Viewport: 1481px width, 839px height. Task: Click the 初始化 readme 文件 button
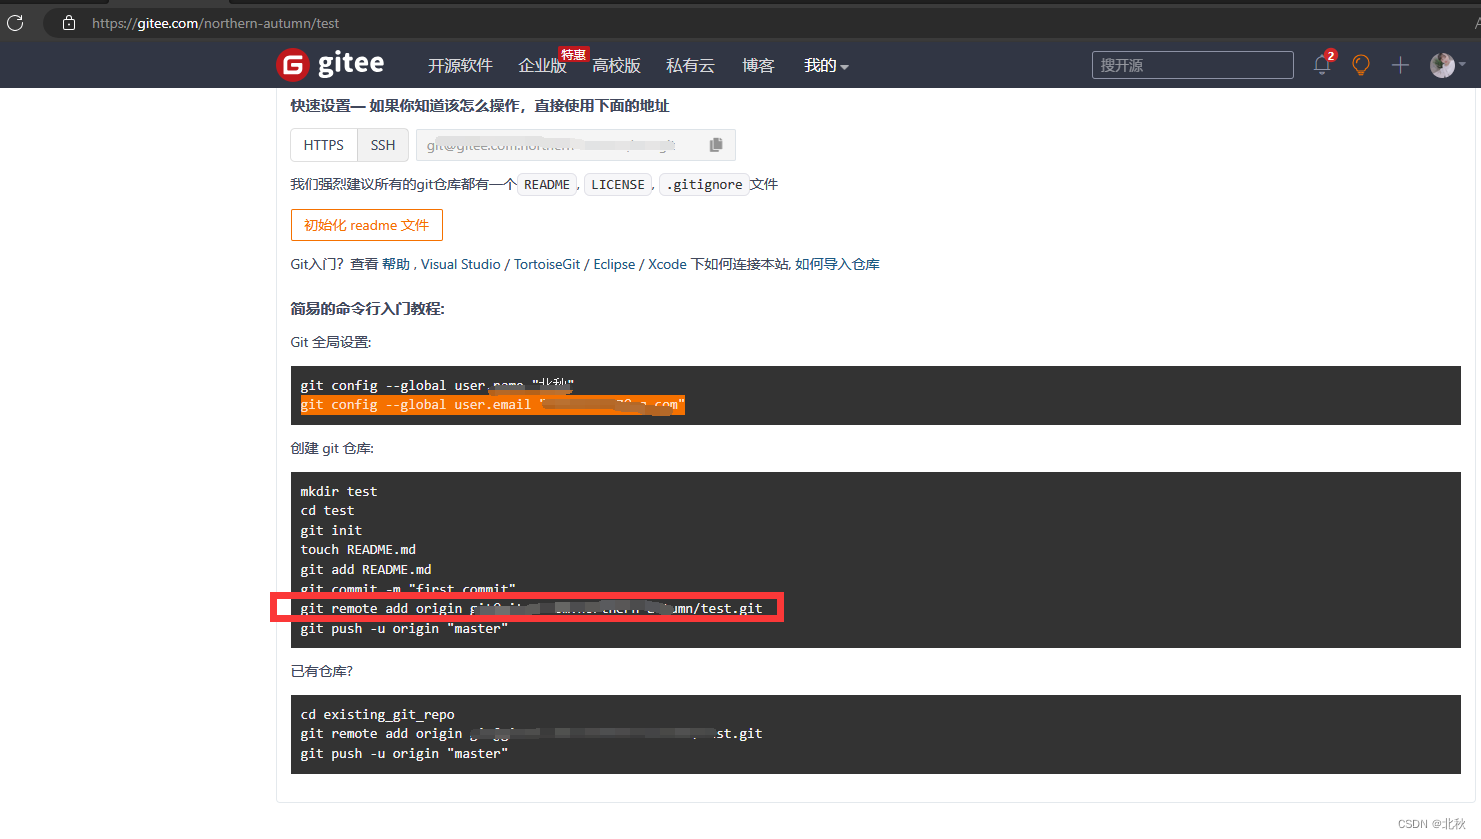point(366,225)
